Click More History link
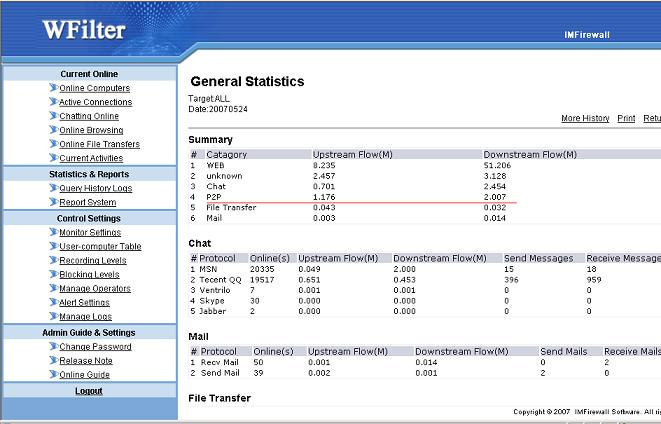This screenshot has height=424, width=661. pos(585,118)
